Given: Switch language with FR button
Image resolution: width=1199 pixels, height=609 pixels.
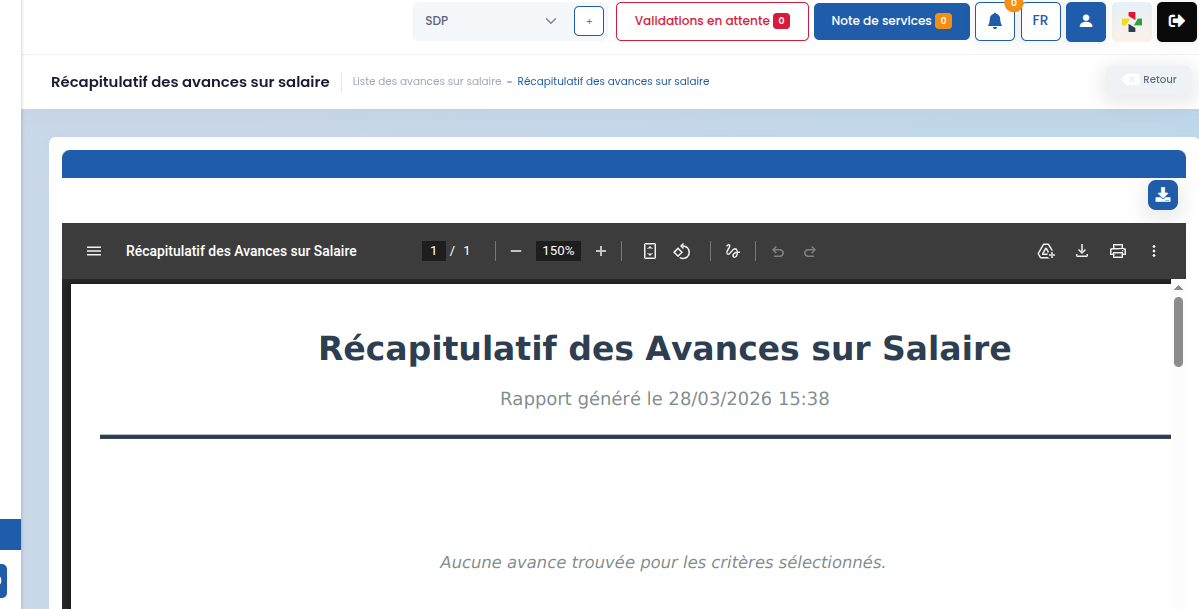Looking at the screenshot, I should click(1041, 21).
